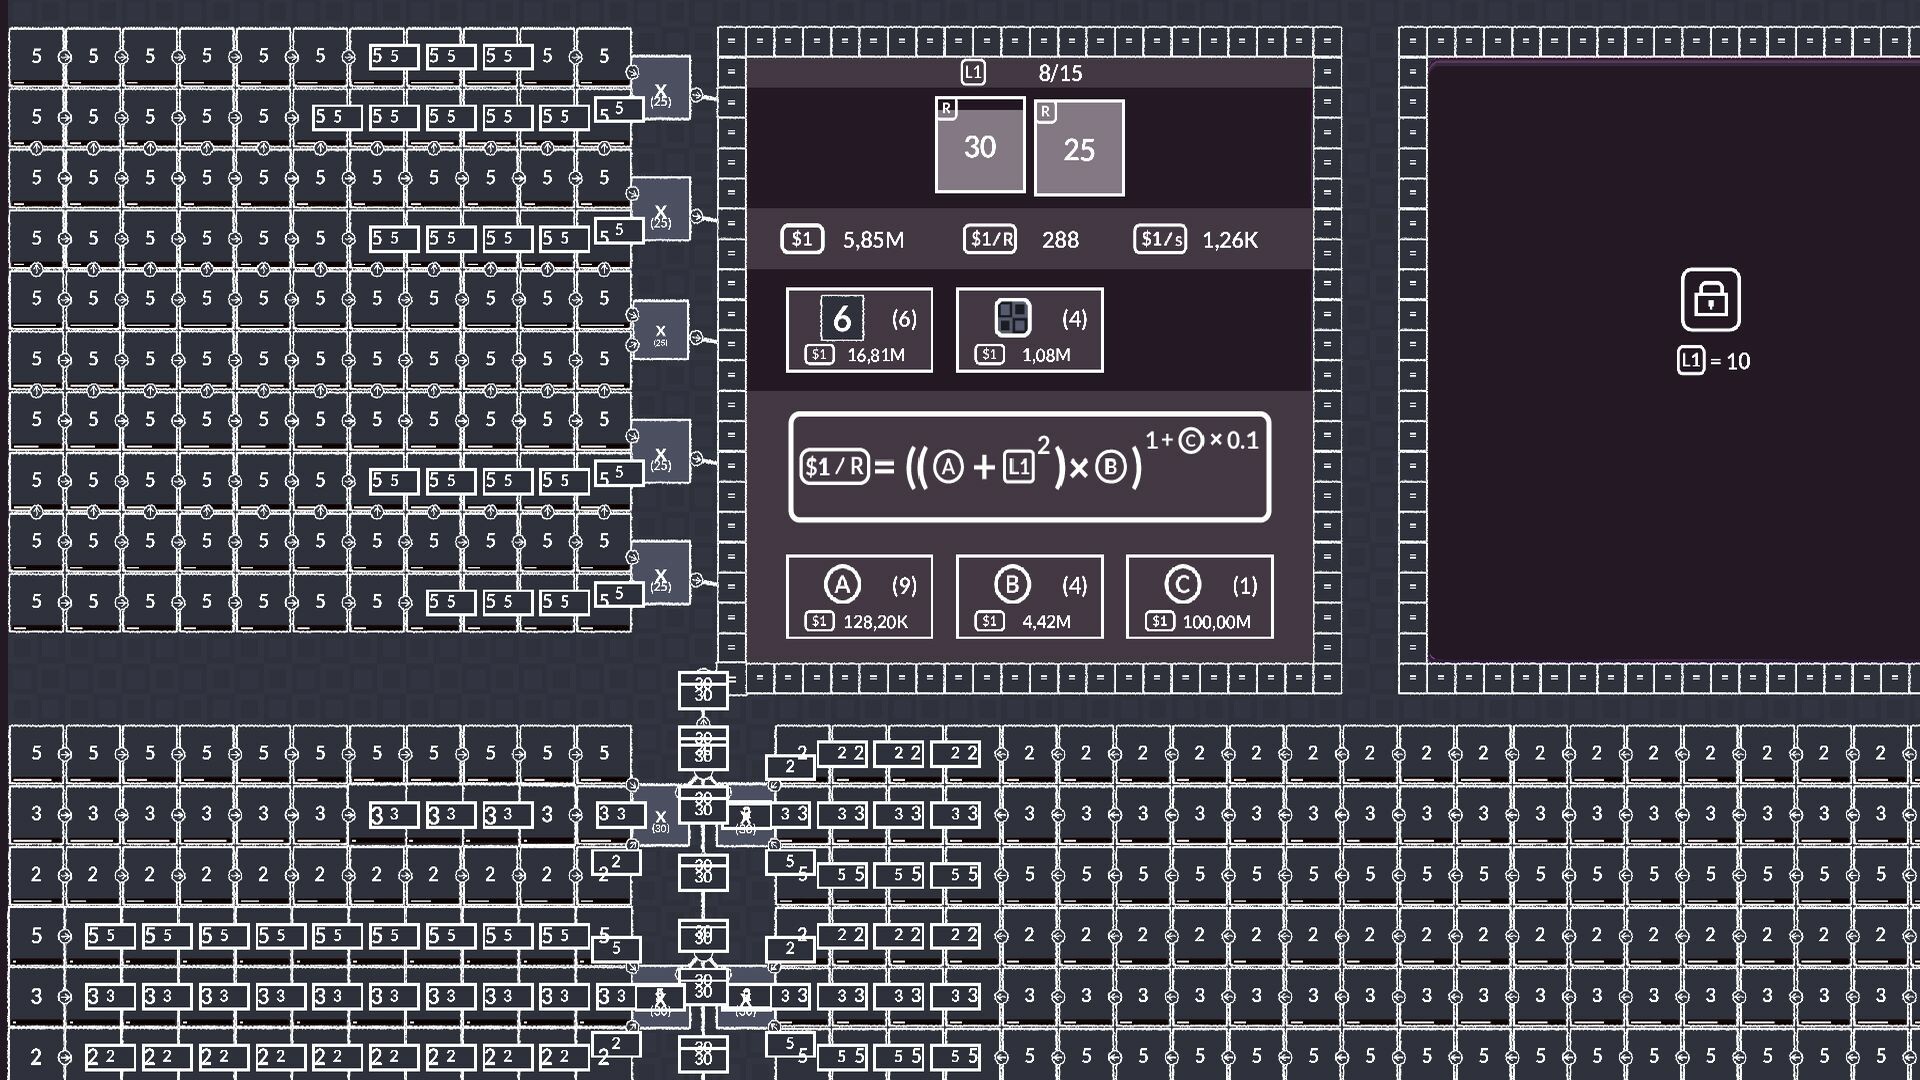Buy the A upgrade costing 128,20K
This screenshot has width=1920, height=1080.
tap(858, 596)
